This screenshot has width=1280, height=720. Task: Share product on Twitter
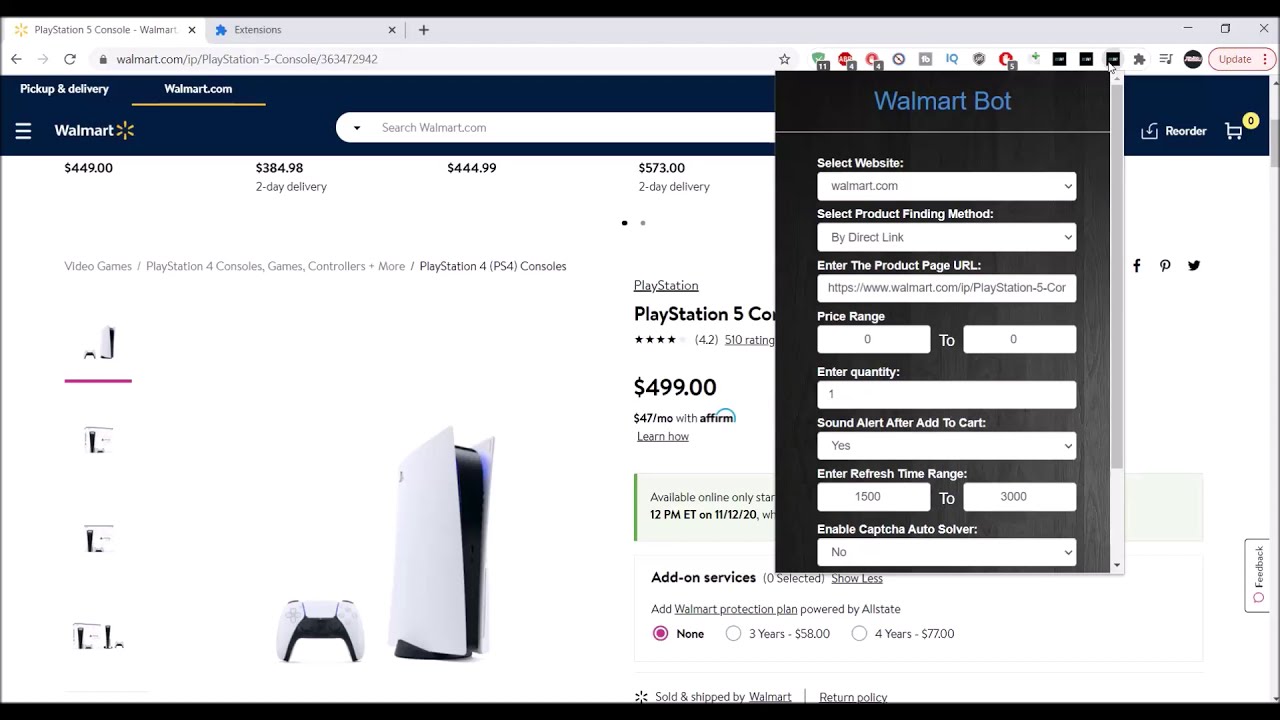[x=1194, y=266]
